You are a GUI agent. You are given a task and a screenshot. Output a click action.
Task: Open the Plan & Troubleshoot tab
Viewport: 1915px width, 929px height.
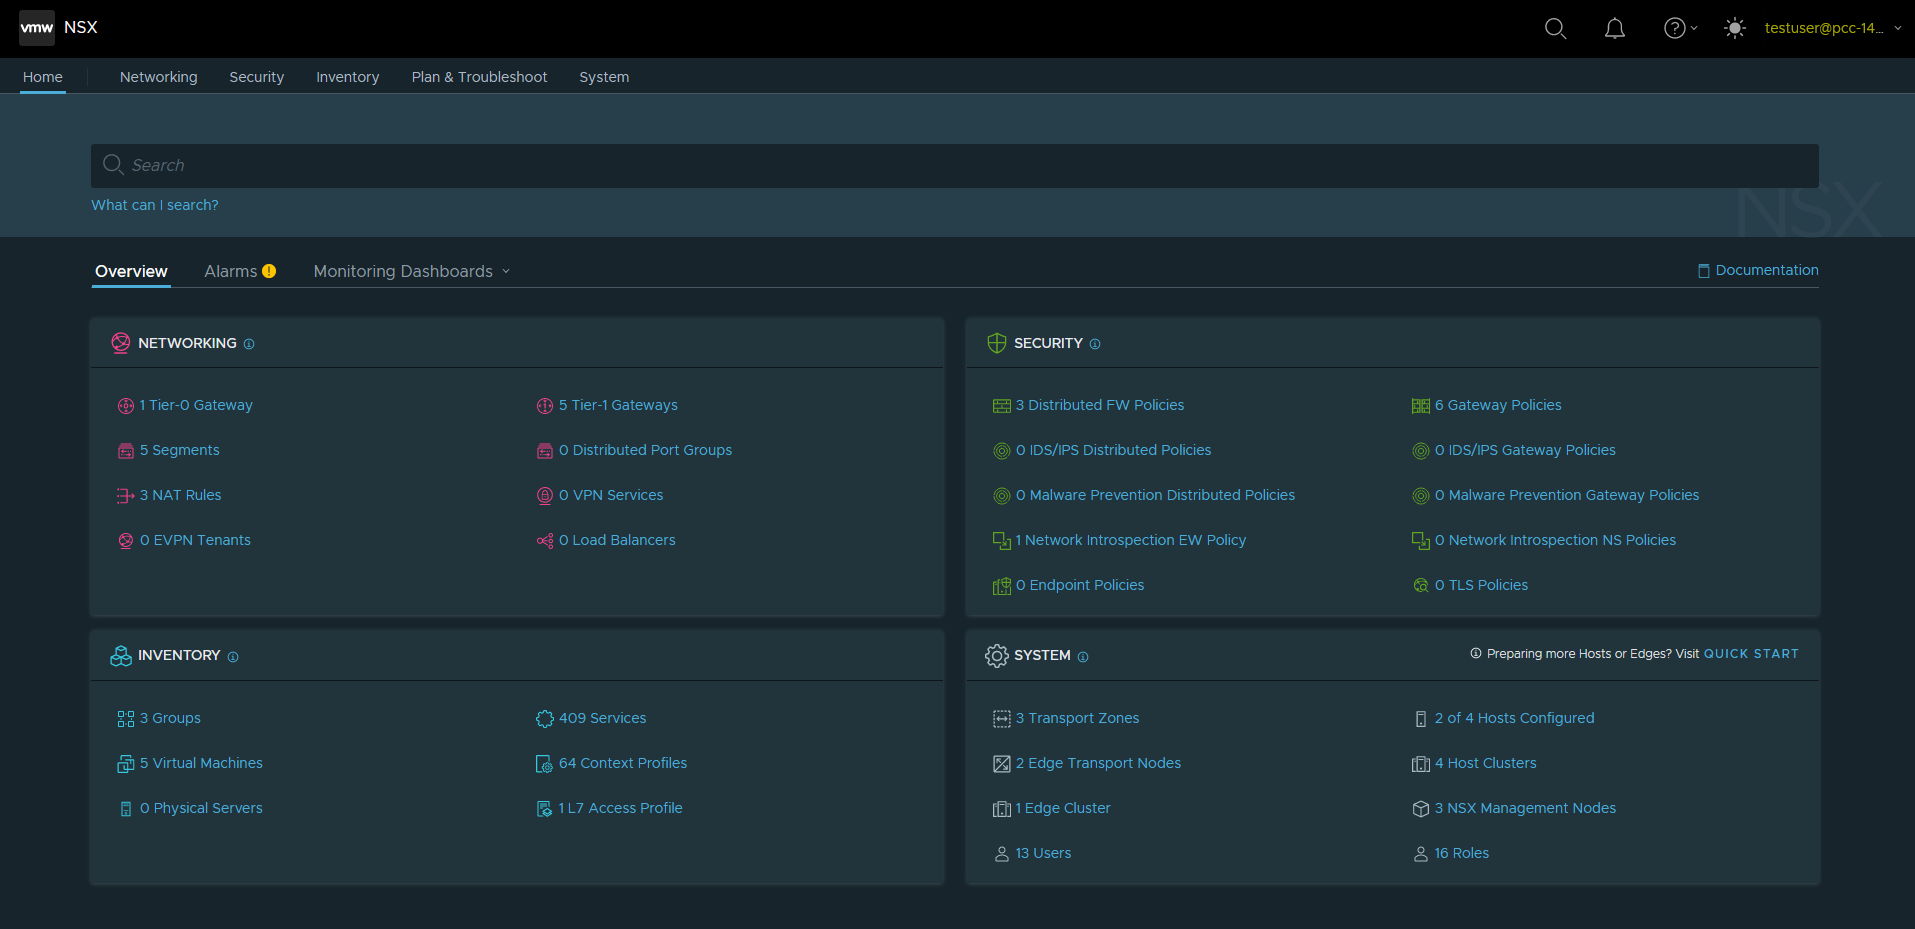click(x=480, y=77)
